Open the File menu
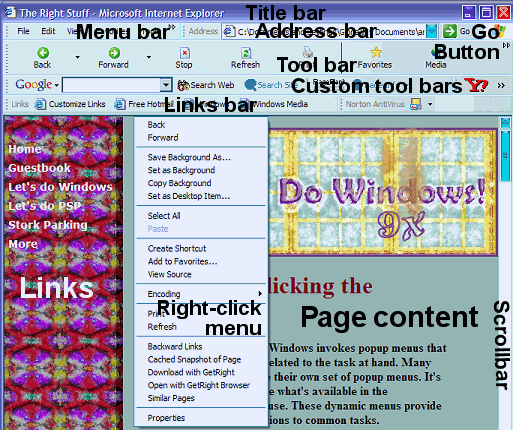 pyautogui.click(x=23, y=31)
